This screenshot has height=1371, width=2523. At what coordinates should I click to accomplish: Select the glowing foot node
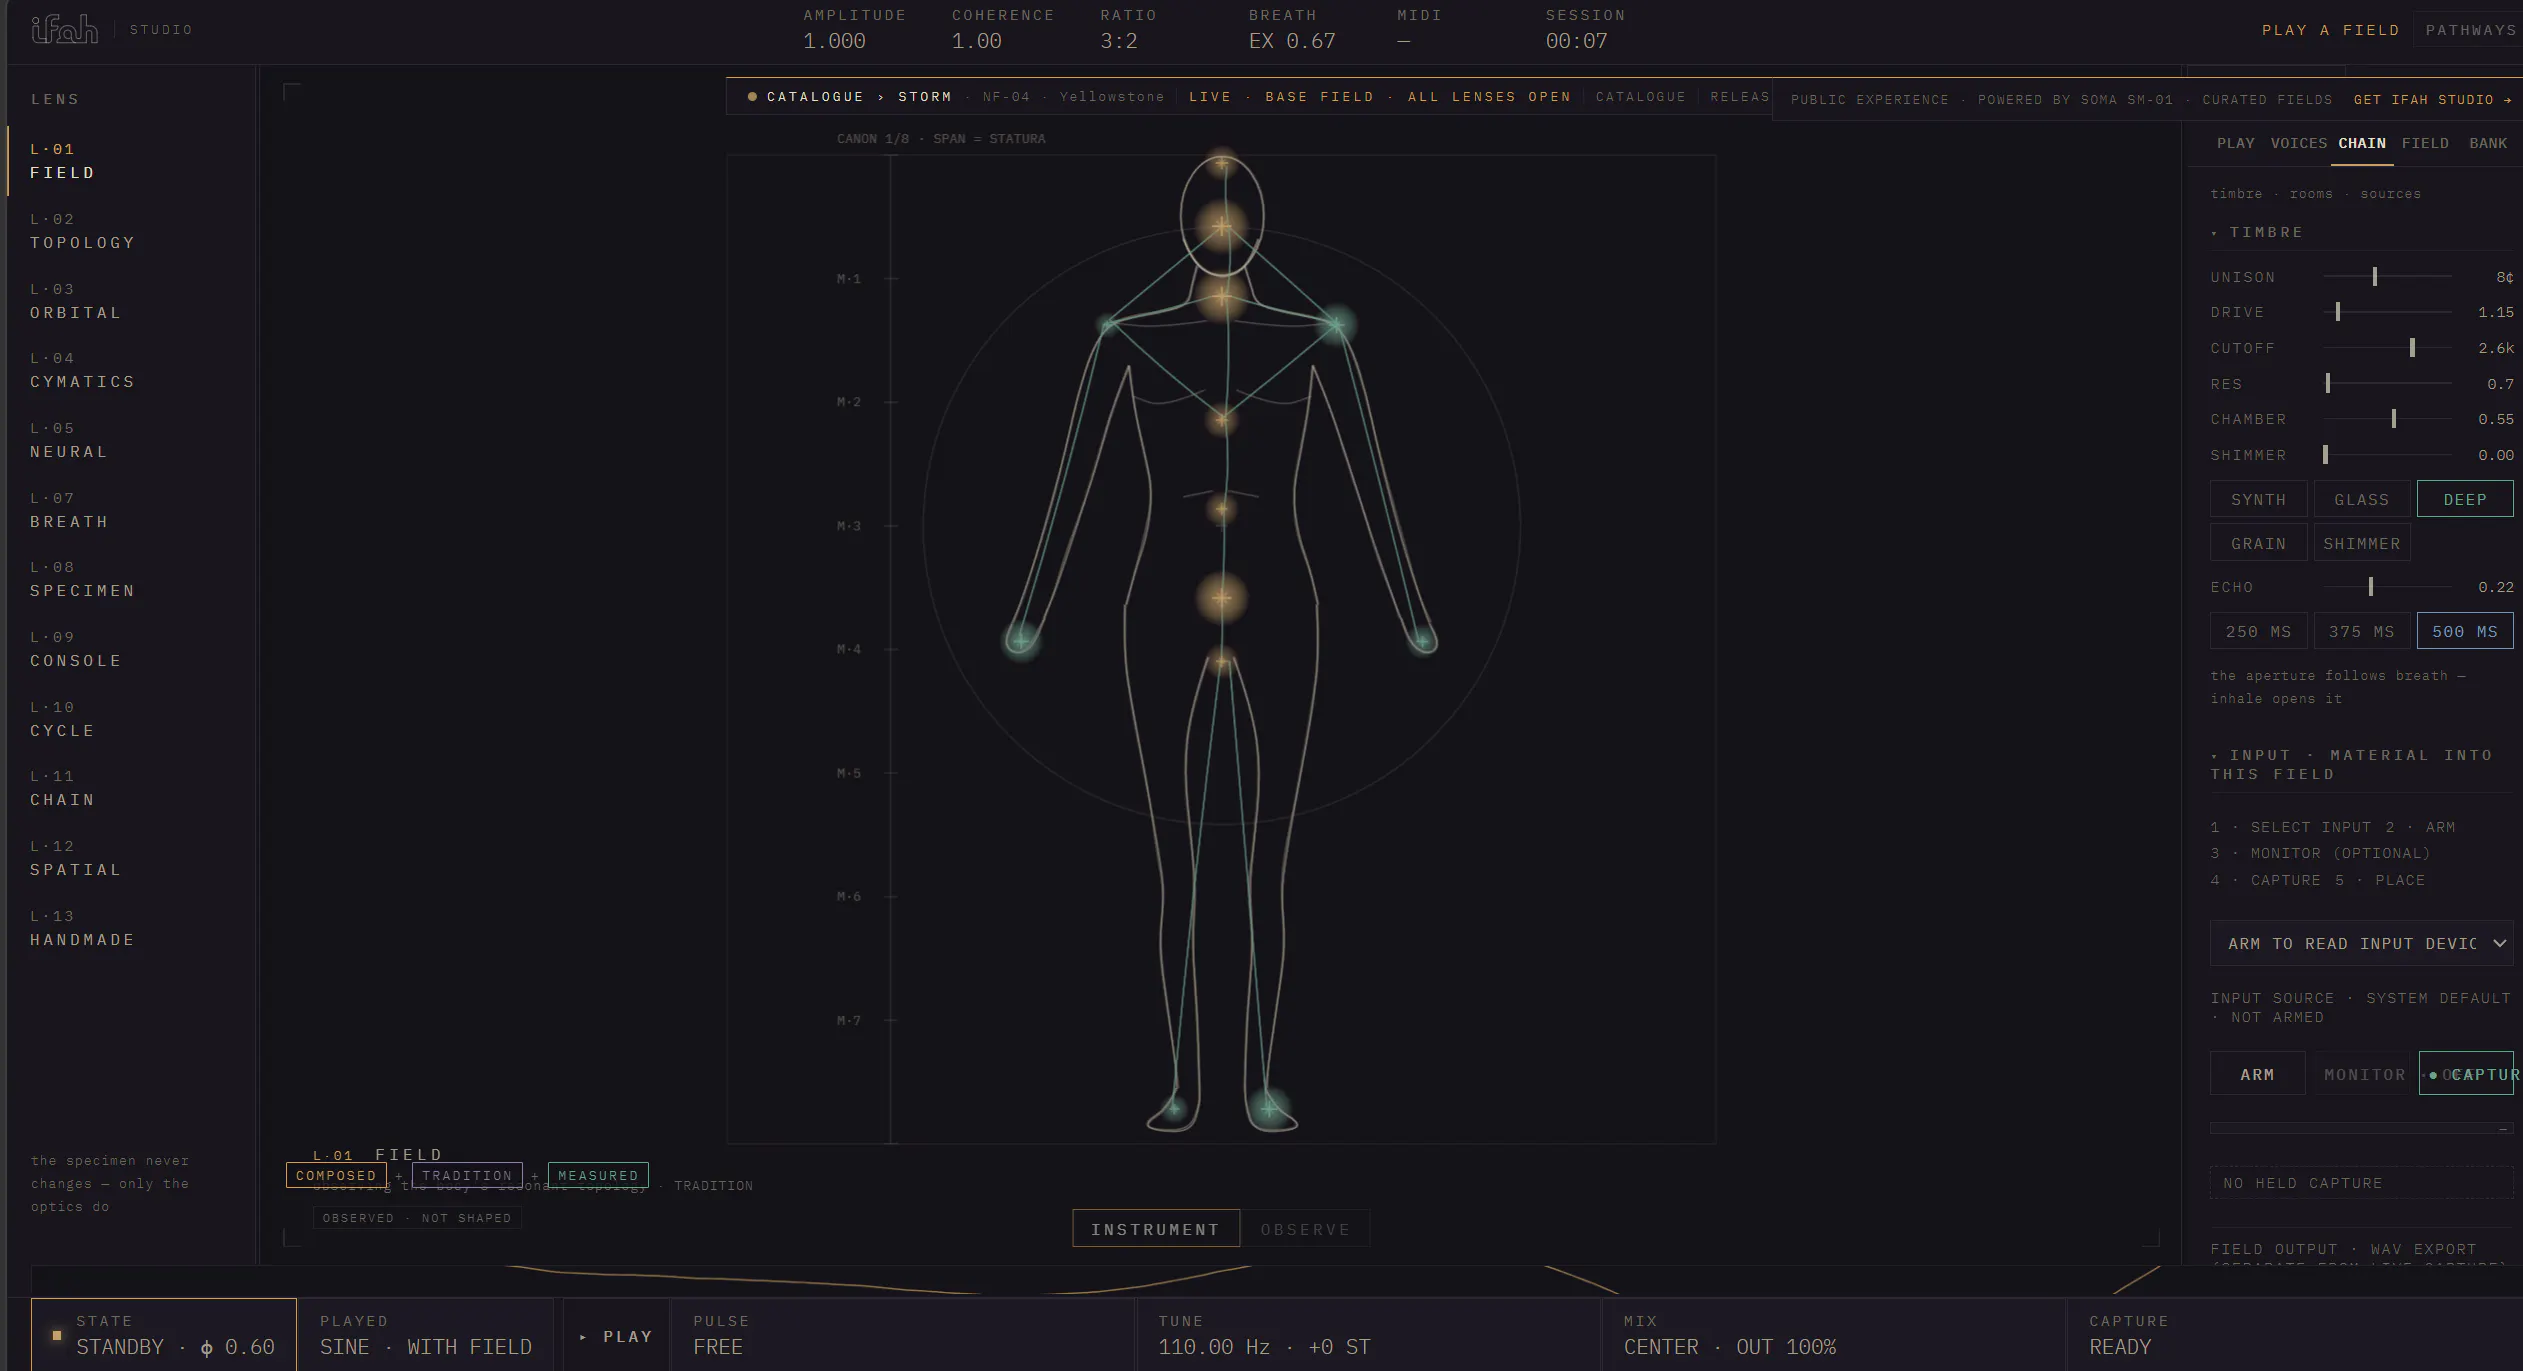click(1269, 1109)
